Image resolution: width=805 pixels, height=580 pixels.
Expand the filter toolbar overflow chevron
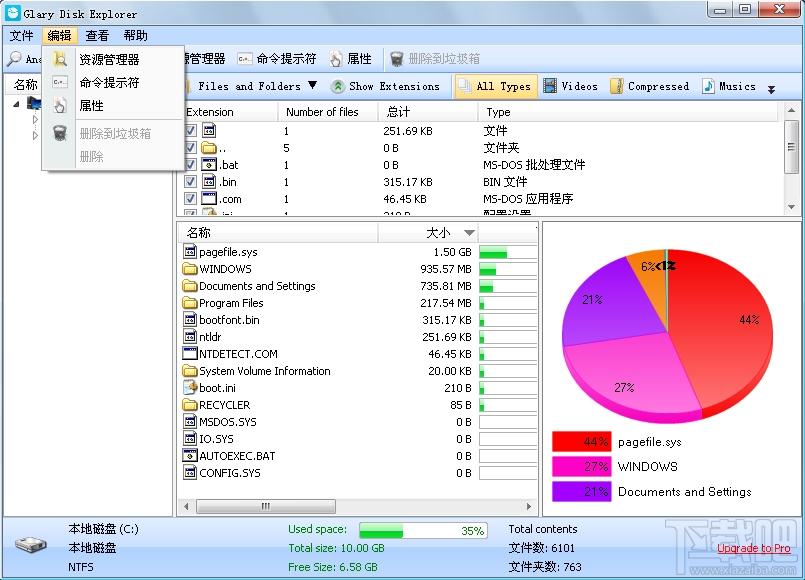(771, 89)
